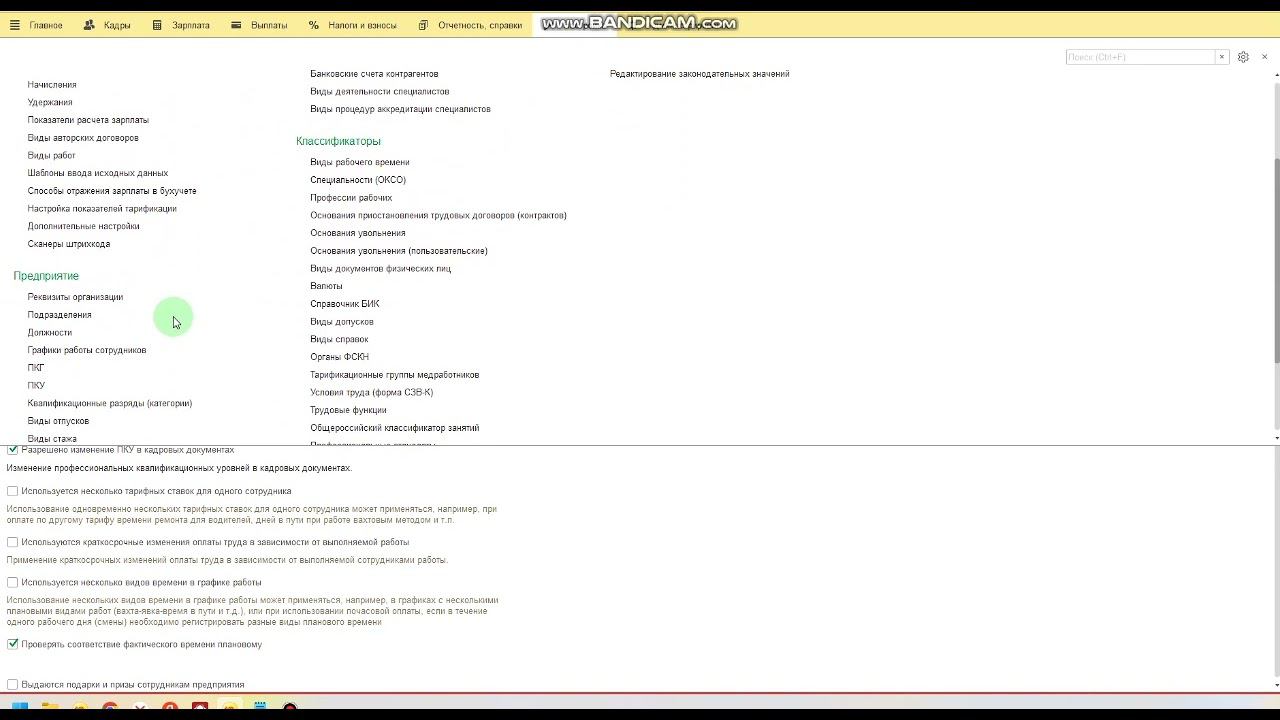
Task: Open Виды допусков
Action: pos(342,322)
